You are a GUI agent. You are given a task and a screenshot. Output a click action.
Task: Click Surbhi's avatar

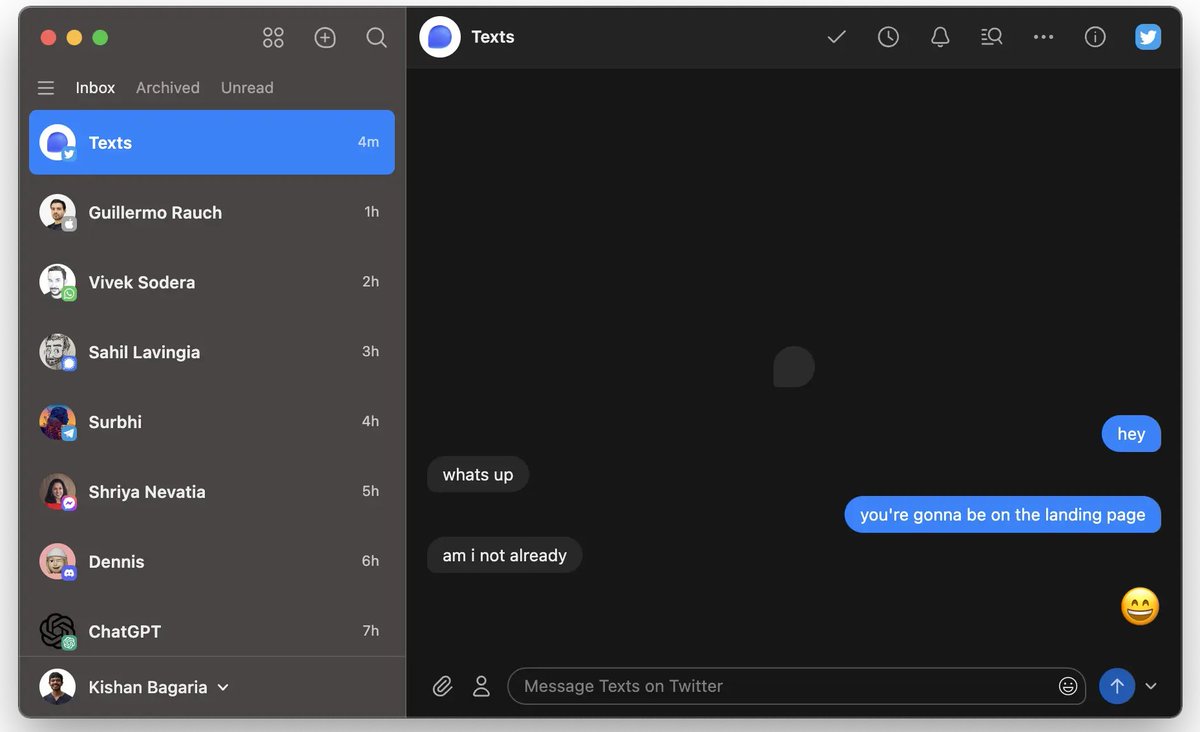57,422
